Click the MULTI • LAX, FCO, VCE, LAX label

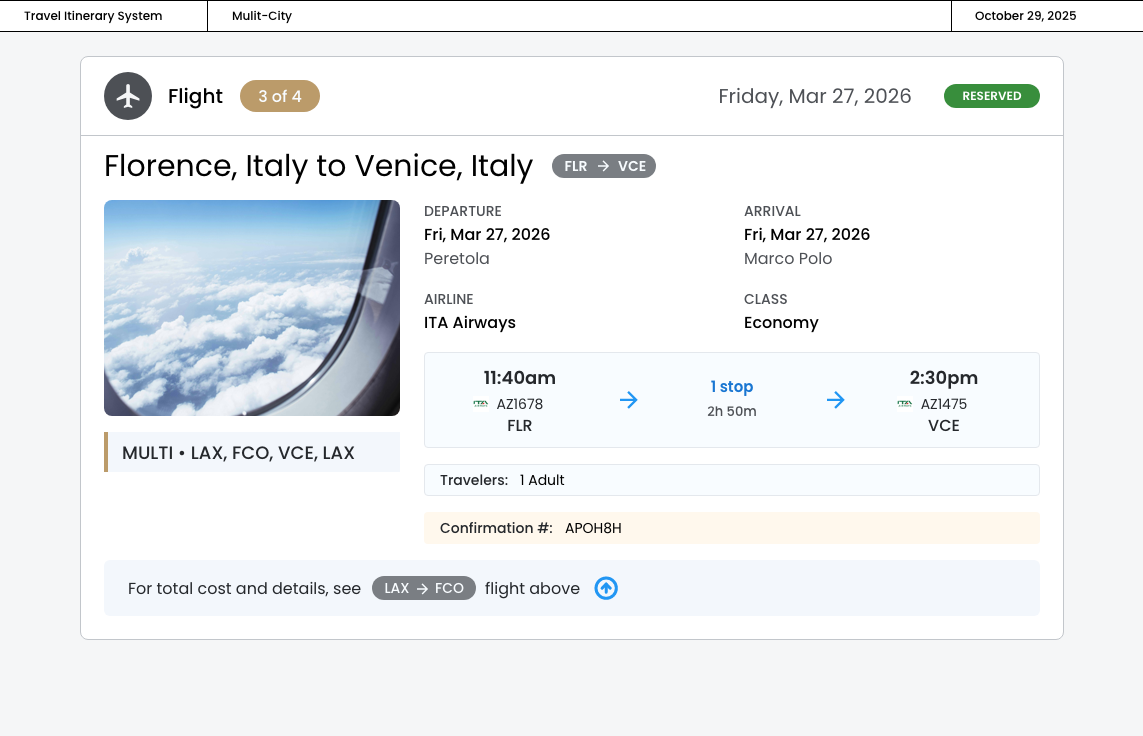point(238,452)
